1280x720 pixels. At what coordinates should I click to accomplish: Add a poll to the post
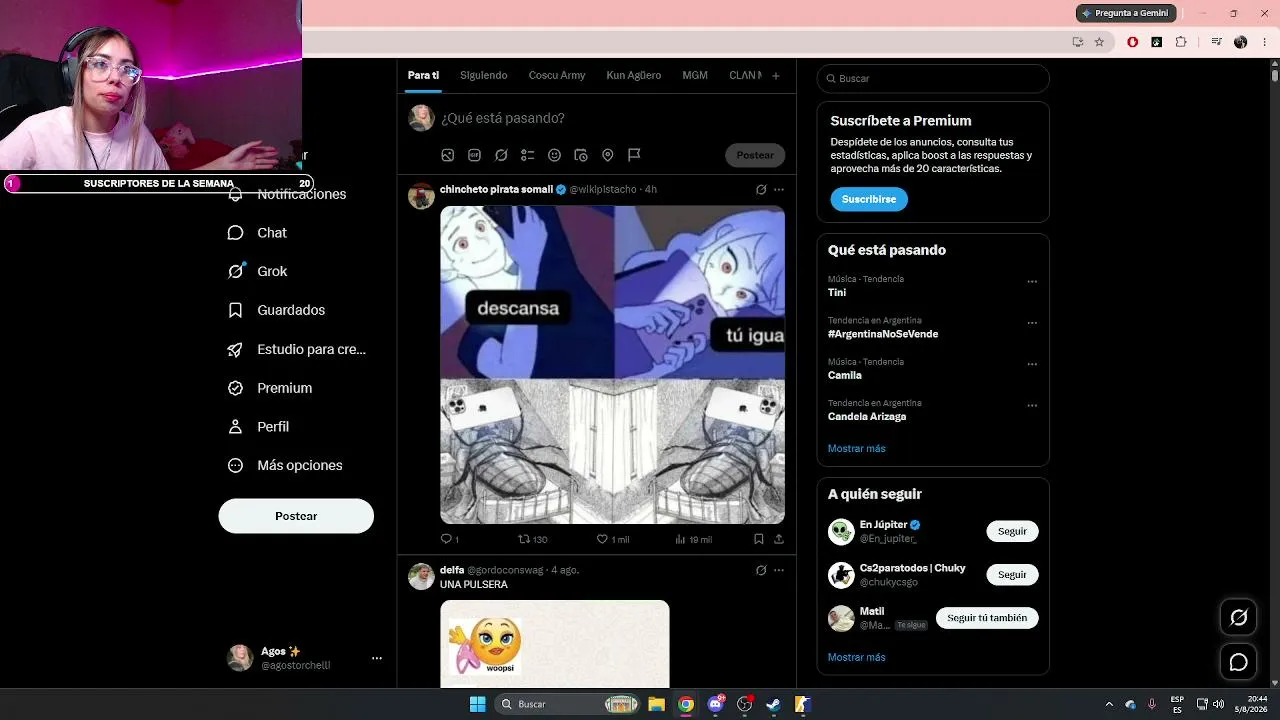(x=528, y=155)
